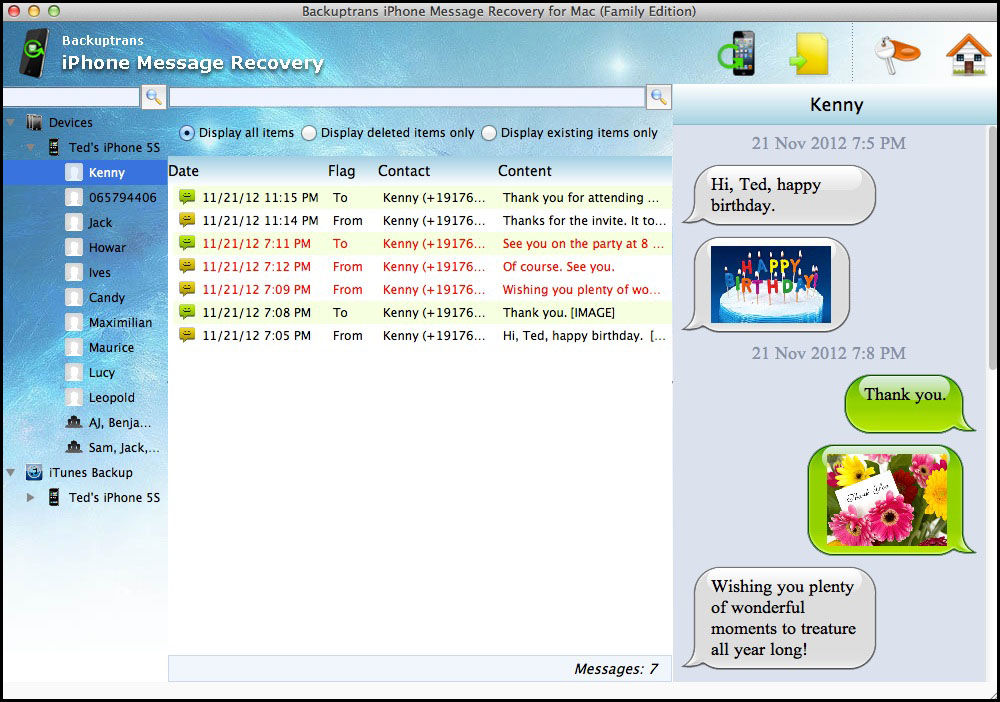Select the Jack contact in sidebar

100,222
